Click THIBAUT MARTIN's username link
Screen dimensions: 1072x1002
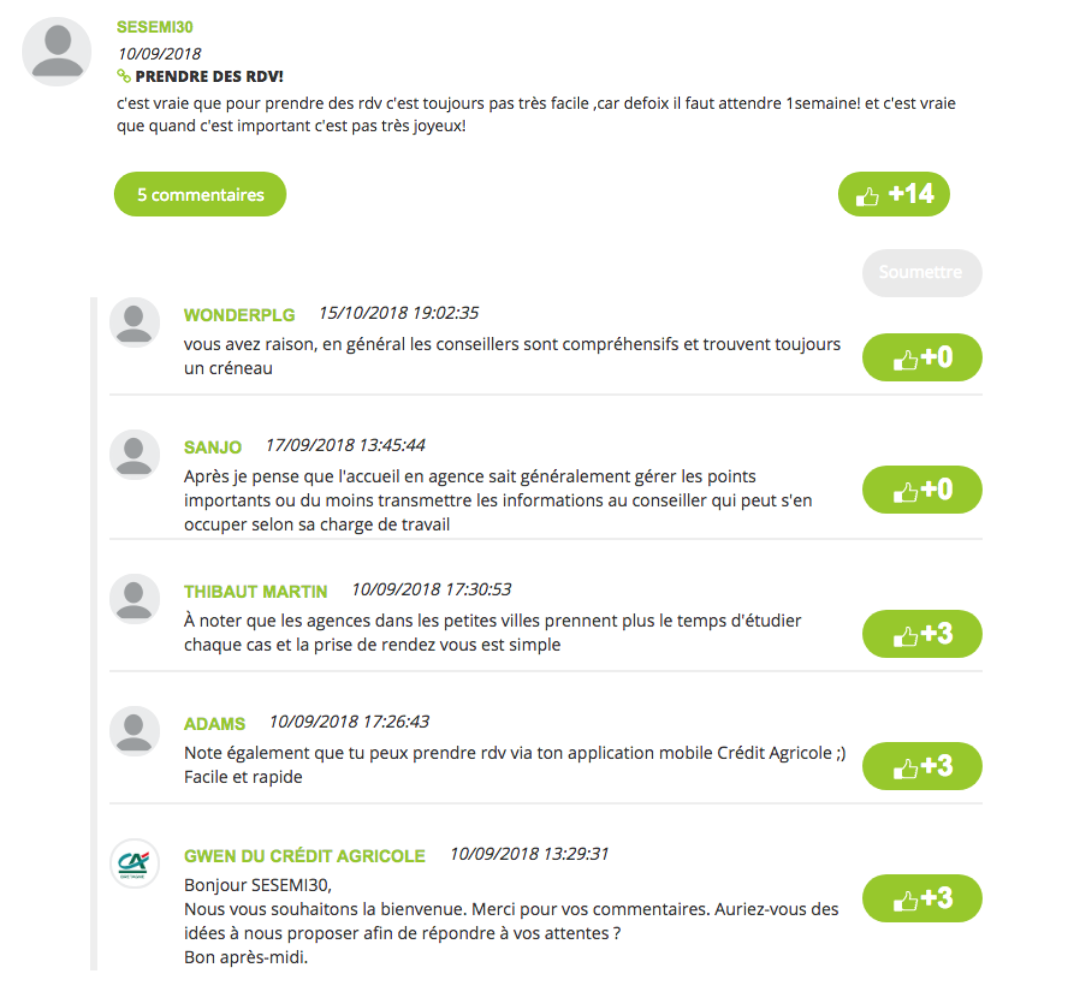point(255,592)
